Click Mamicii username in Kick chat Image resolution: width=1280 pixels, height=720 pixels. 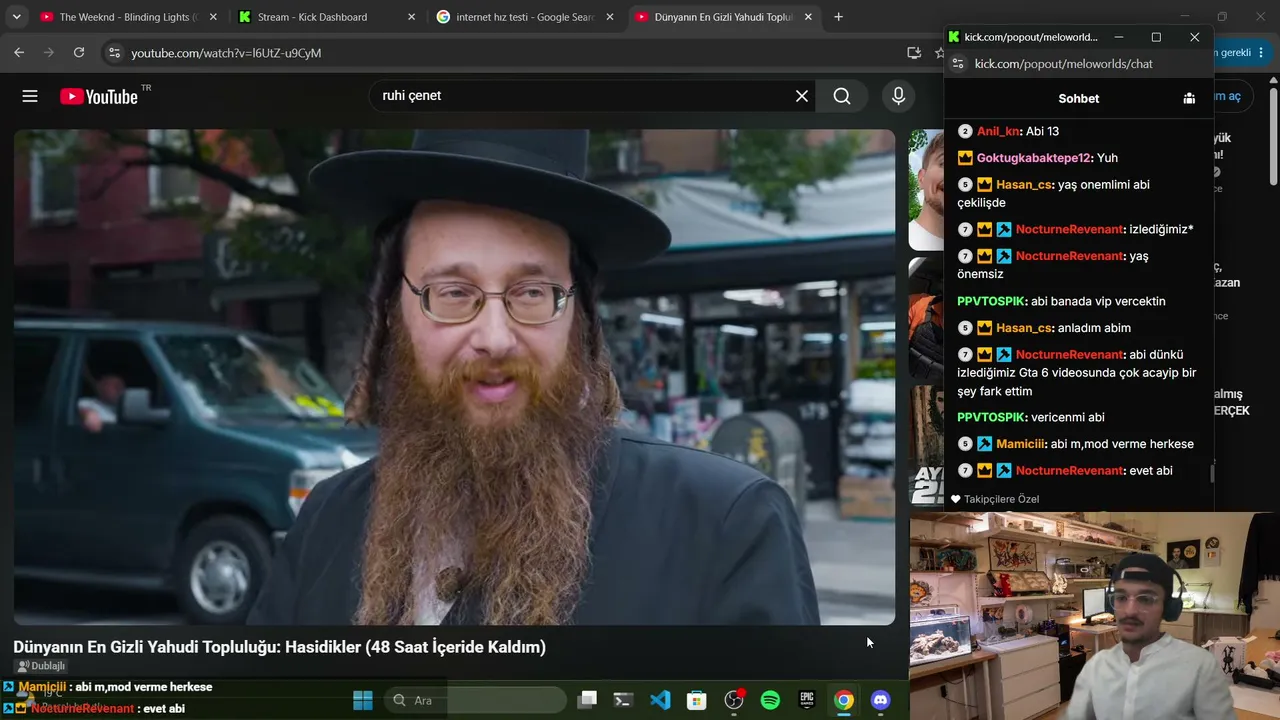pyautogui.click(x=1020, y=444)
